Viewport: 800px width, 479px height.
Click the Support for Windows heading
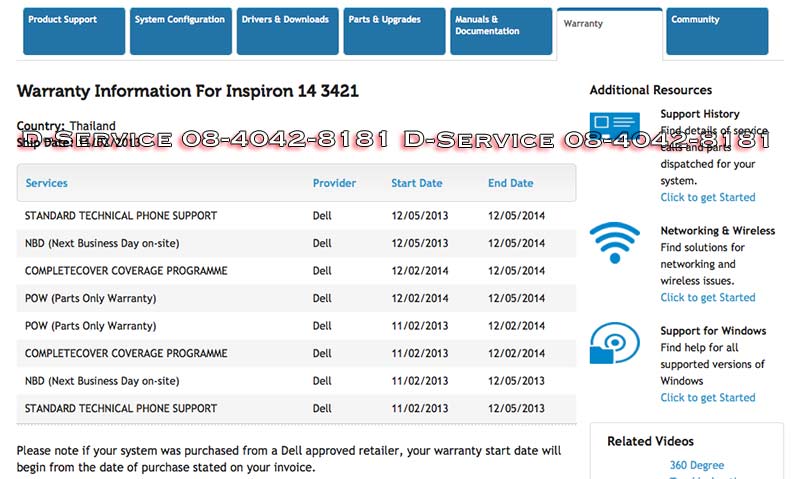tap(713, 331)
